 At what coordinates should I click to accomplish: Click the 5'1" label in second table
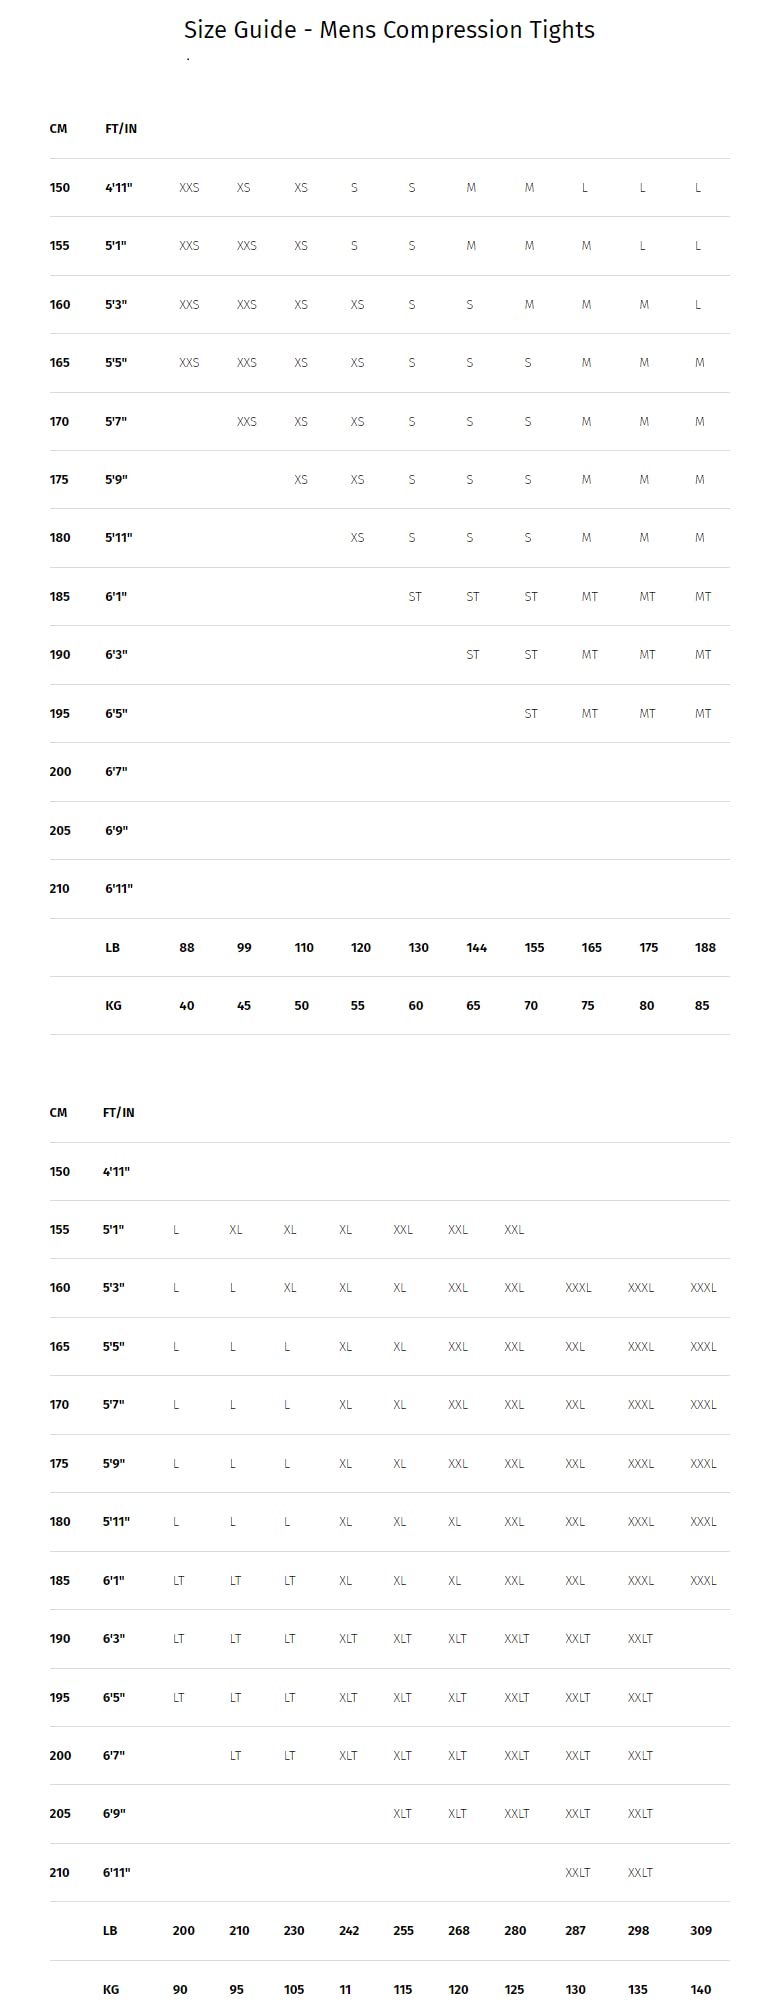[113, 1229]
